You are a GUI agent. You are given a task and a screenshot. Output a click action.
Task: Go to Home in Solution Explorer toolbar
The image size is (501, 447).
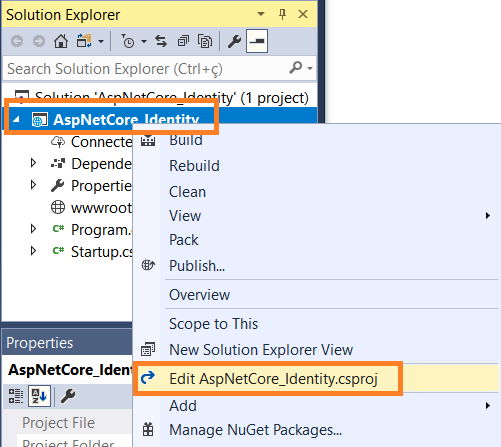point(61,41)
